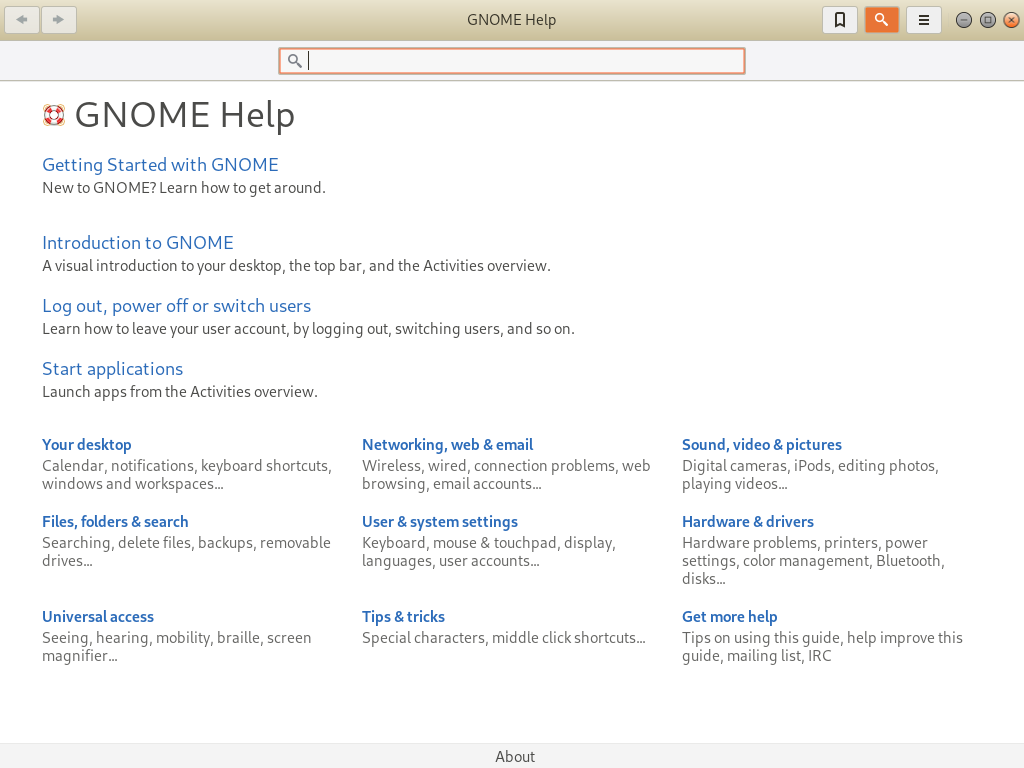Open Getting Started with GNOME link
This screenshot has height=768, width=1024.
tap(160, 165)
